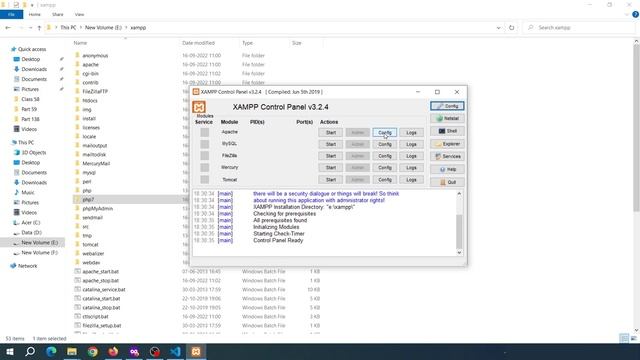Toggle the Apache service checkbox

(x=204, y=132)
